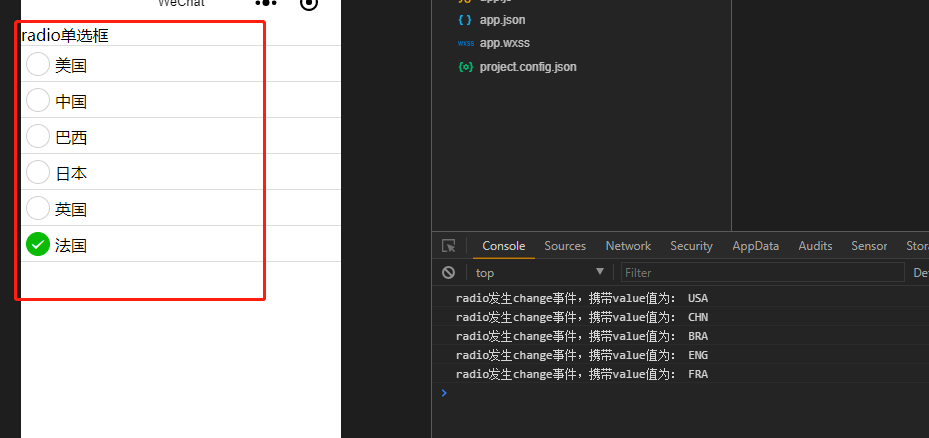This screenshot has height=438, width=929.
Task: Switch to the Network tab
Action: [x=628, y=246]
